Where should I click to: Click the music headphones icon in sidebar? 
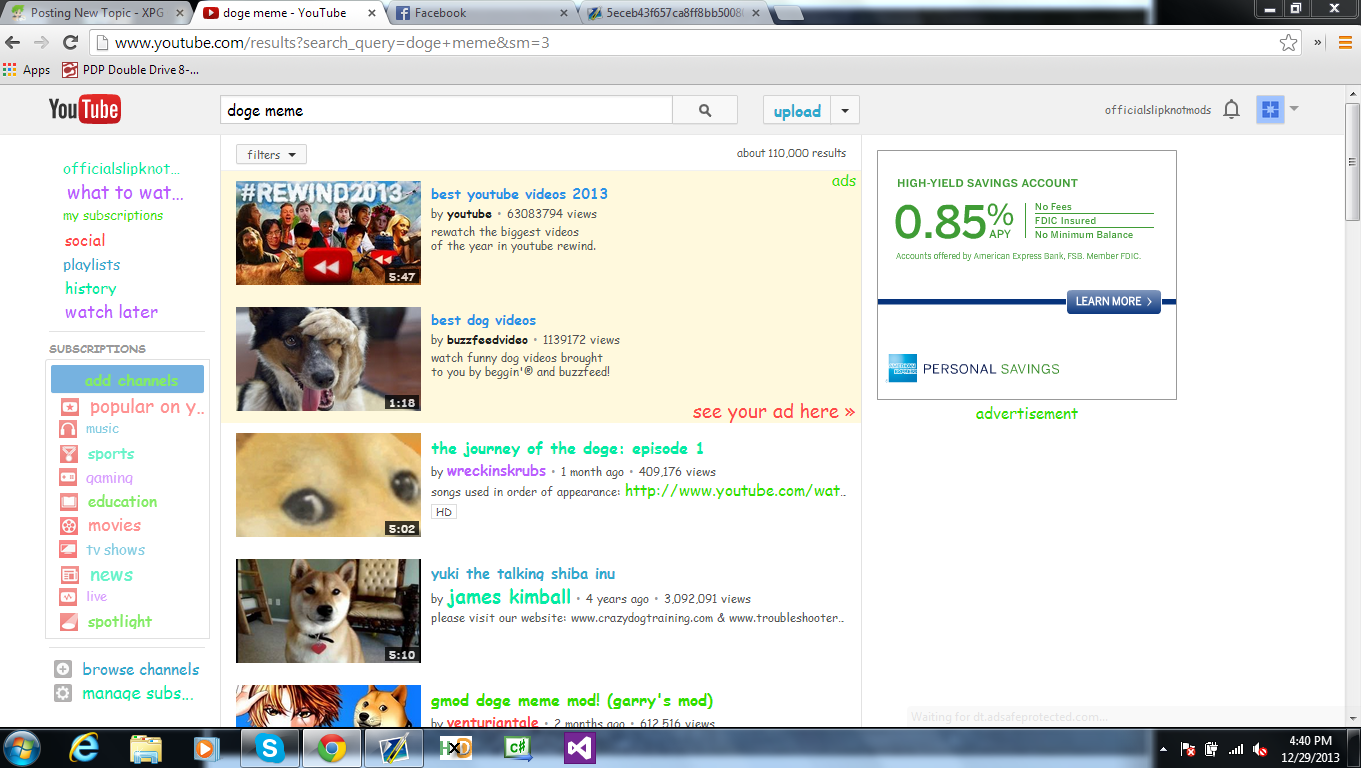click(x=68, y=429)
